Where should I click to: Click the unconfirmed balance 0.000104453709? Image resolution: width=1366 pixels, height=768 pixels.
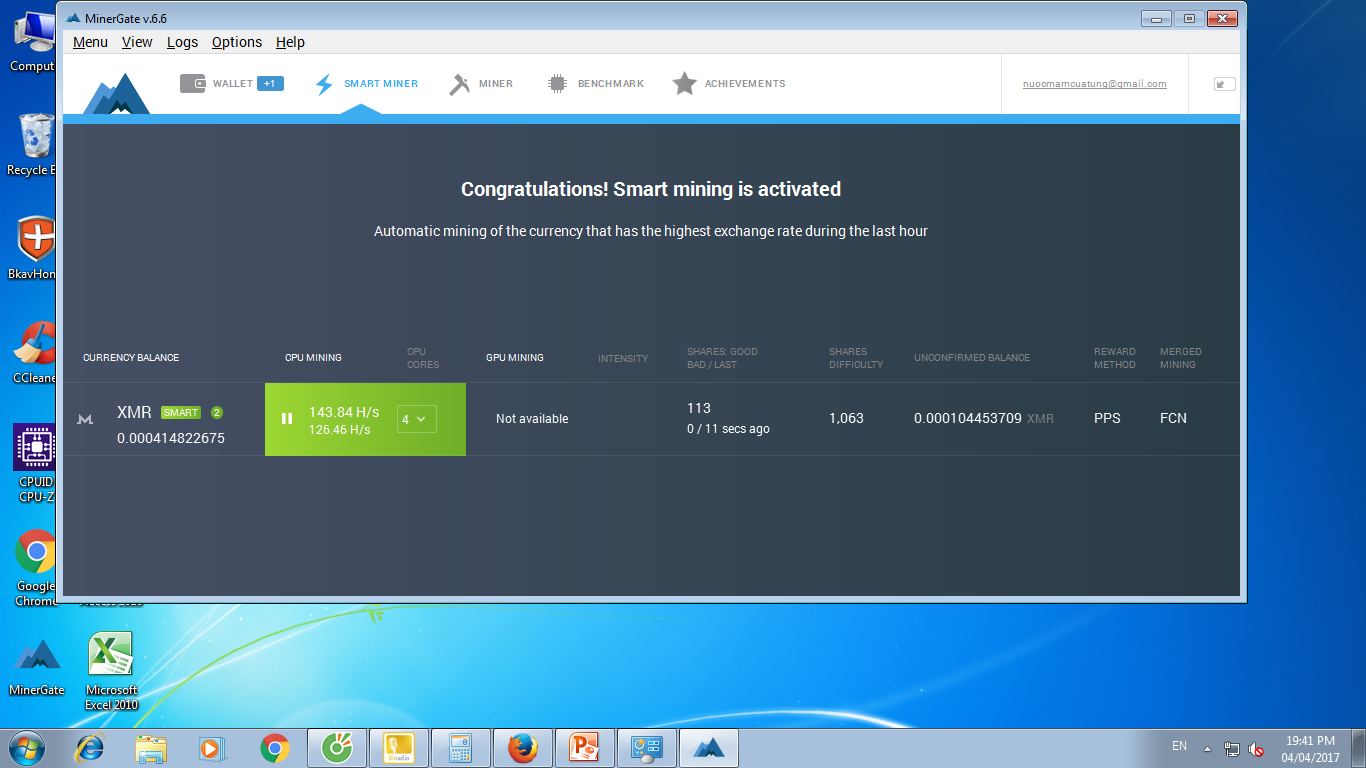[x=968, y=419]
